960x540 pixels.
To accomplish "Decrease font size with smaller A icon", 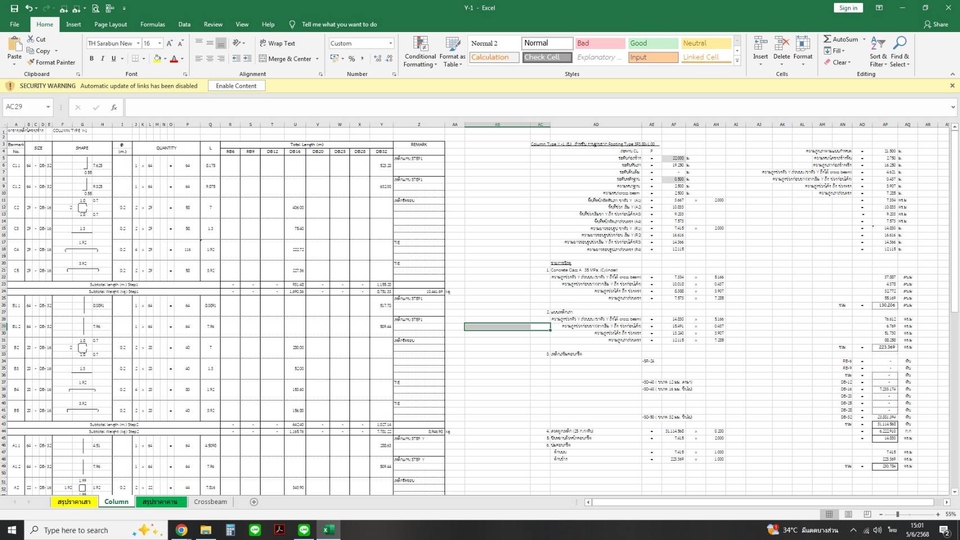I will click(x=181, y=43).
